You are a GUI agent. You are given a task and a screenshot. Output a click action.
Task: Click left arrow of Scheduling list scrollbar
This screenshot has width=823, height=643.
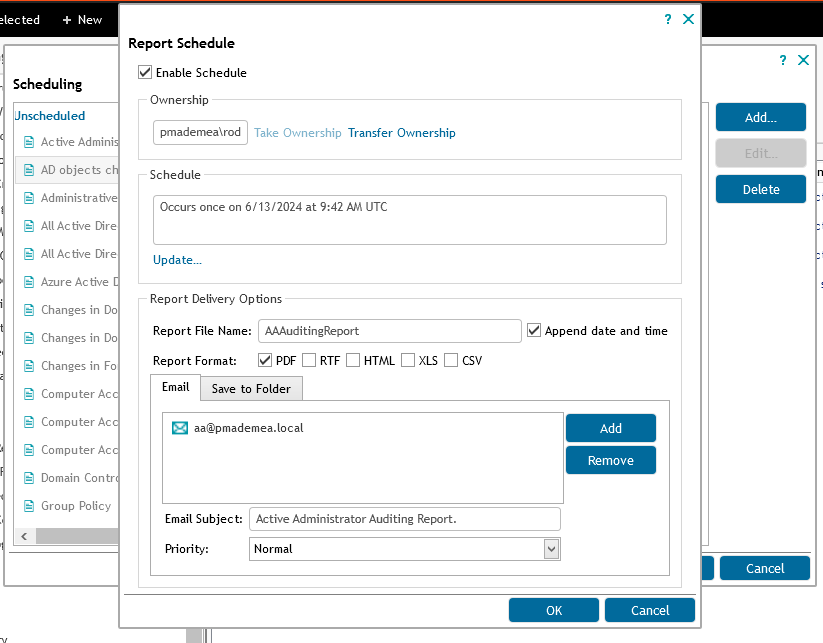point(24,536)
